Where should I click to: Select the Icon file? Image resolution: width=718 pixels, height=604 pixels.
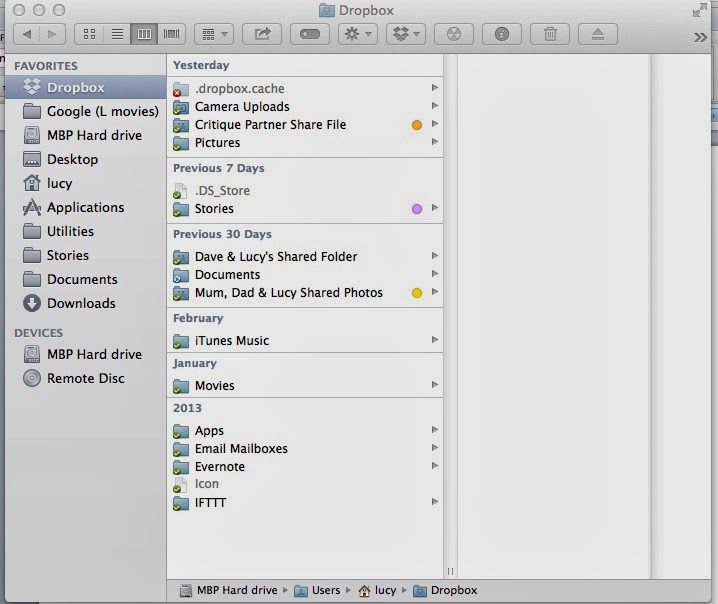tap(305, 484)
